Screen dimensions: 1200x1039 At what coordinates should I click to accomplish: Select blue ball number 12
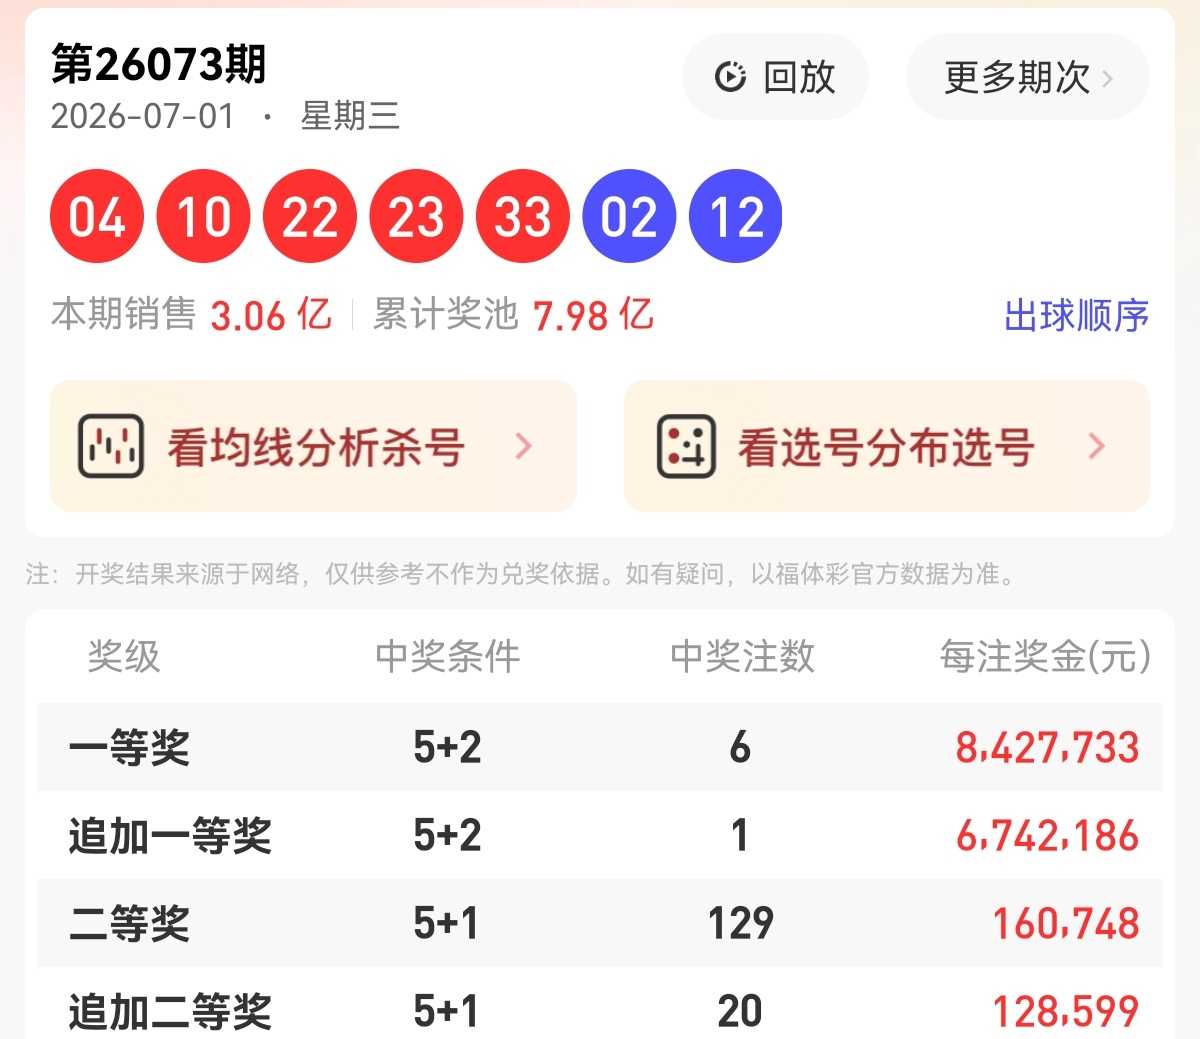coord(736,217)
